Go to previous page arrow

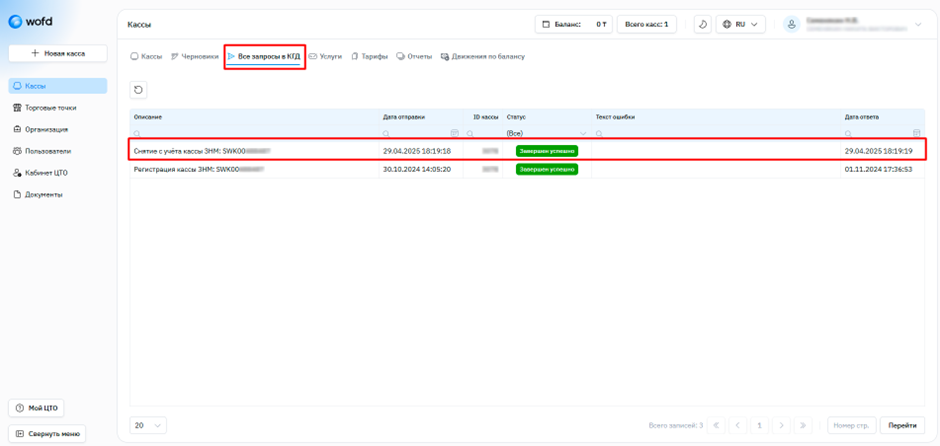pyautogui.click(x=737, y=425)
